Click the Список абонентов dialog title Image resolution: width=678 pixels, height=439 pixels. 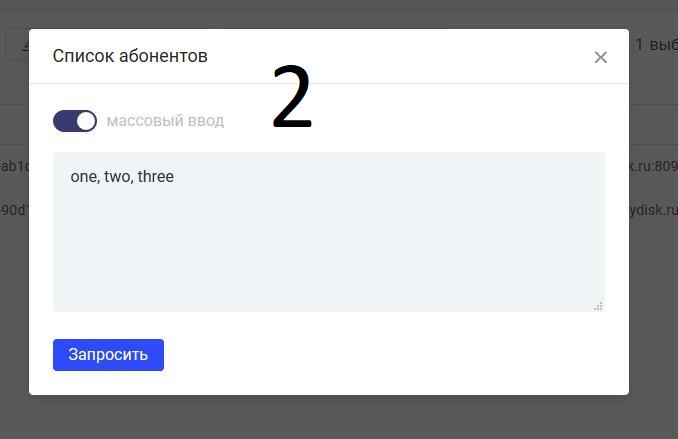coord(130,56)
